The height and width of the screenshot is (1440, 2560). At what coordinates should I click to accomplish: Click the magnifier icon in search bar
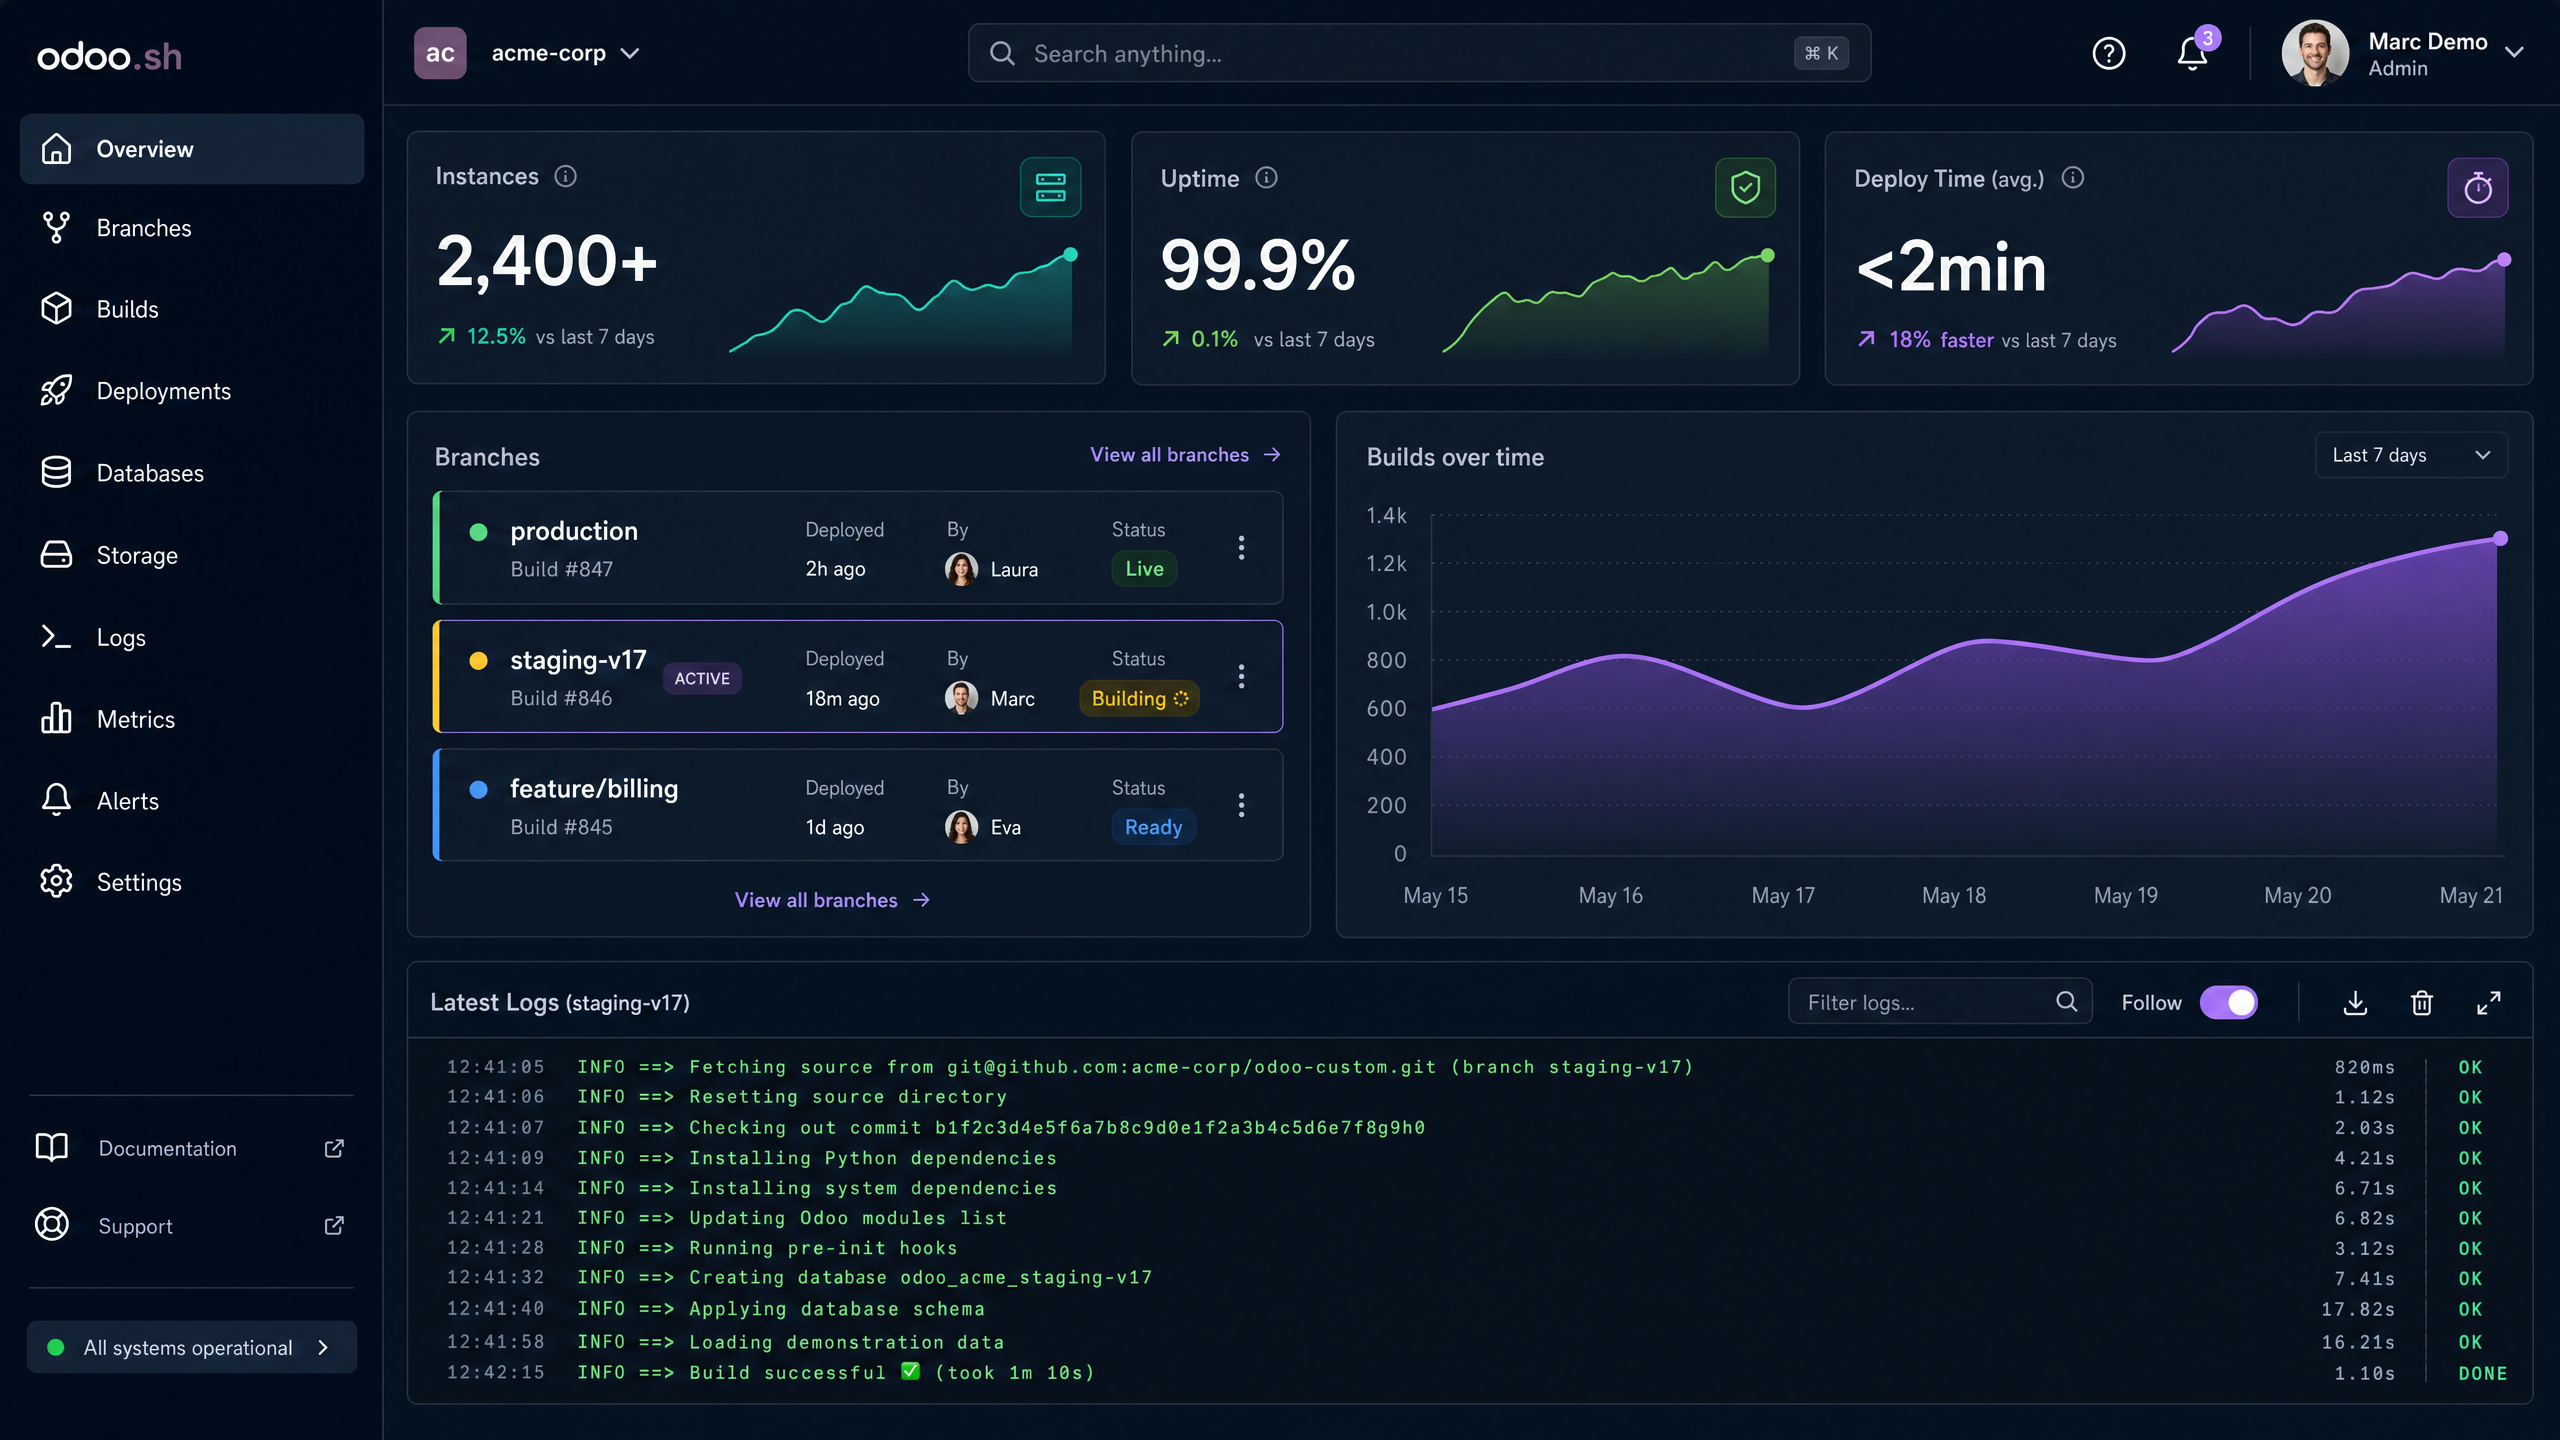click(1002, 53)
